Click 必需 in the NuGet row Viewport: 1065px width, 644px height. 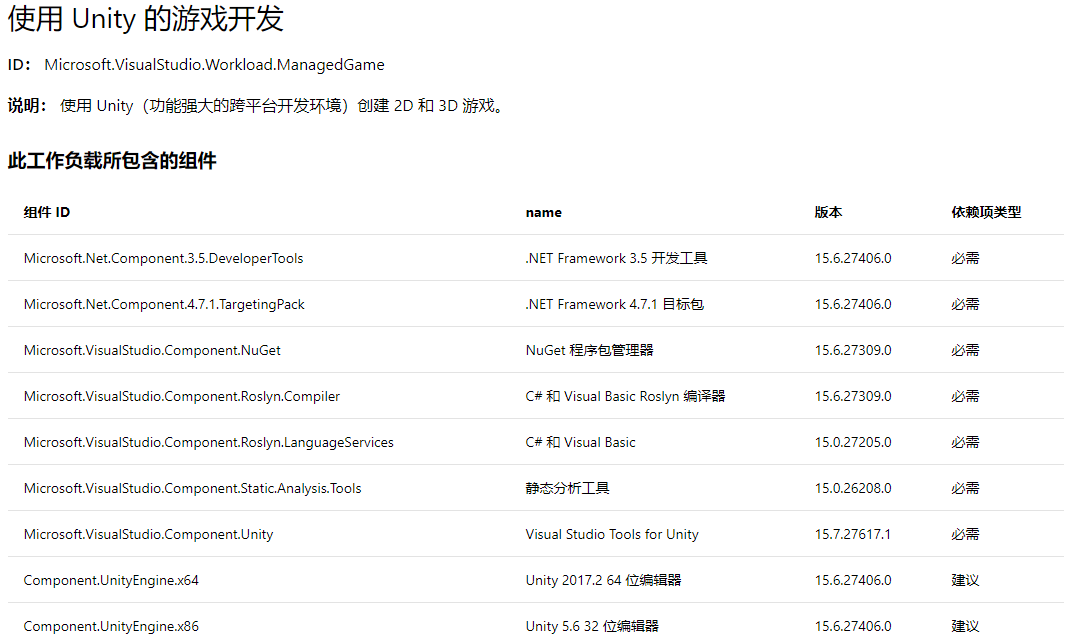(965, 351)
